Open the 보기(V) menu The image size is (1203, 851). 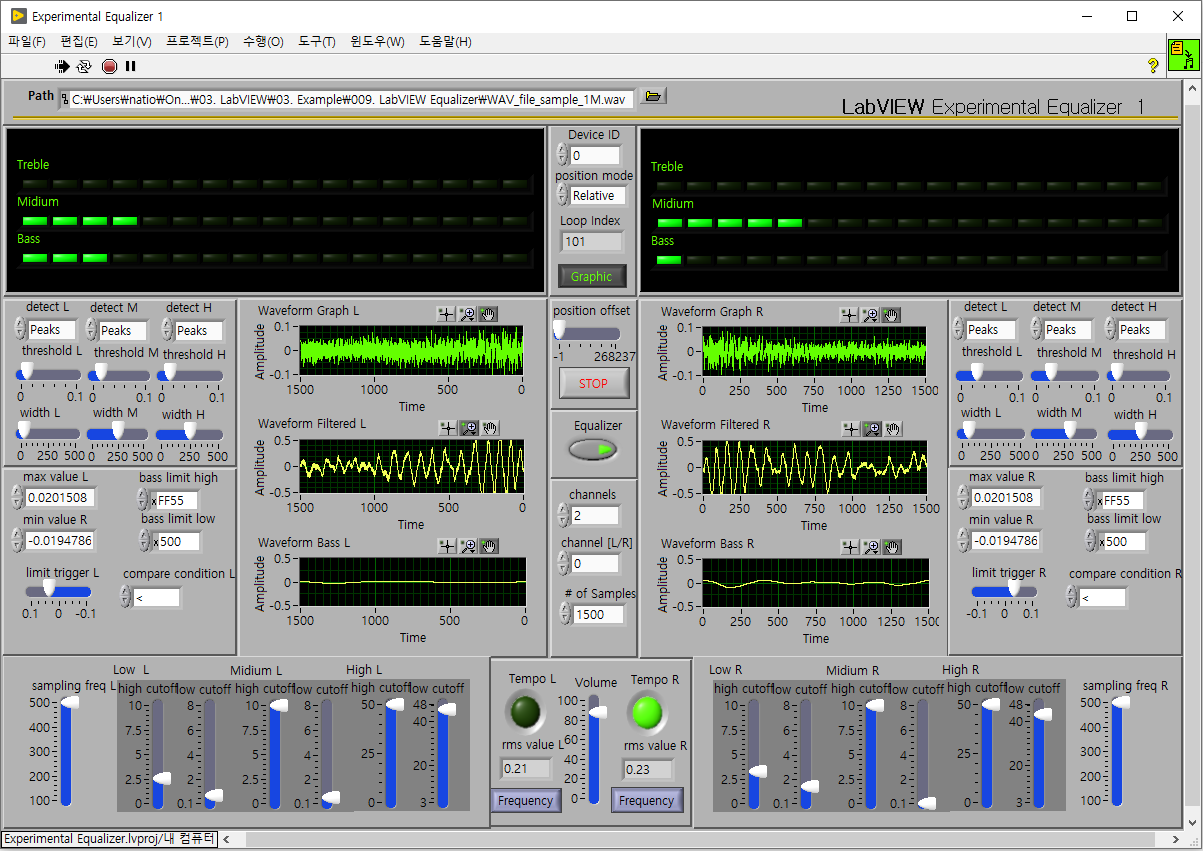(132, 41)
